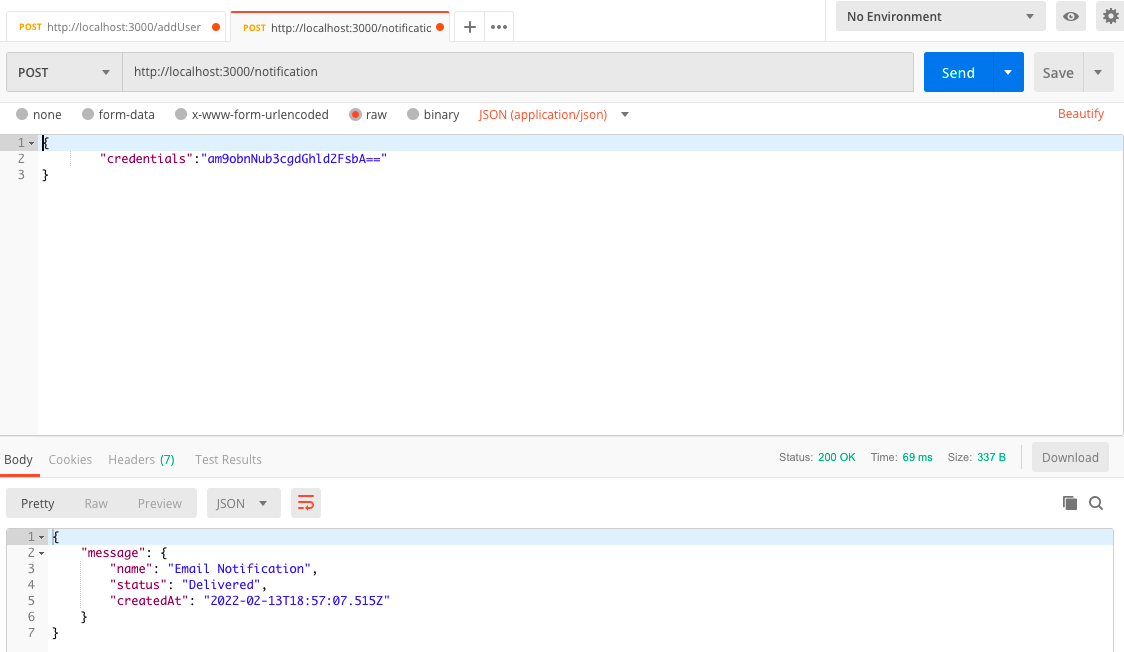Open the POST method dropdown
Viewport: 1124px width, 652px height.
[x=65, y=72]
